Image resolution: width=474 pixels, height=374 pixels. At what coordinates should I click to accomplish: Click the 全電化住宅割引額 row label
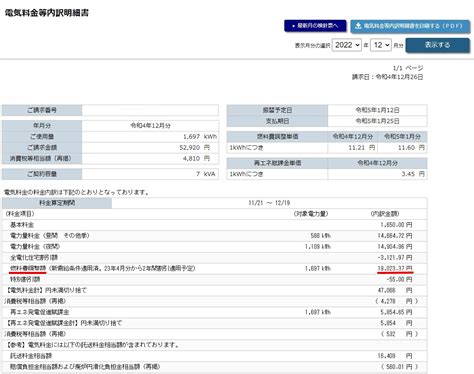coord(34,258)
